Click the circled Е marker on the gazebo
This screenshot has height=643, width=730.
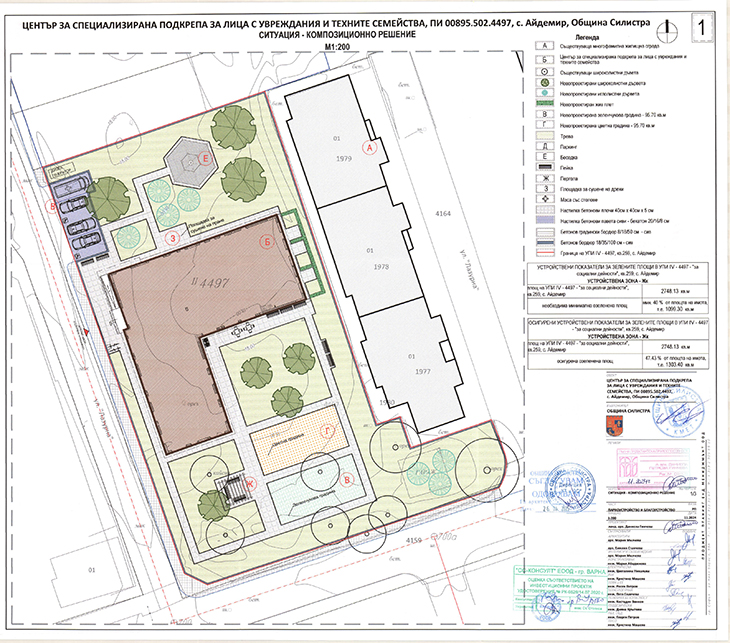(204, 159)
